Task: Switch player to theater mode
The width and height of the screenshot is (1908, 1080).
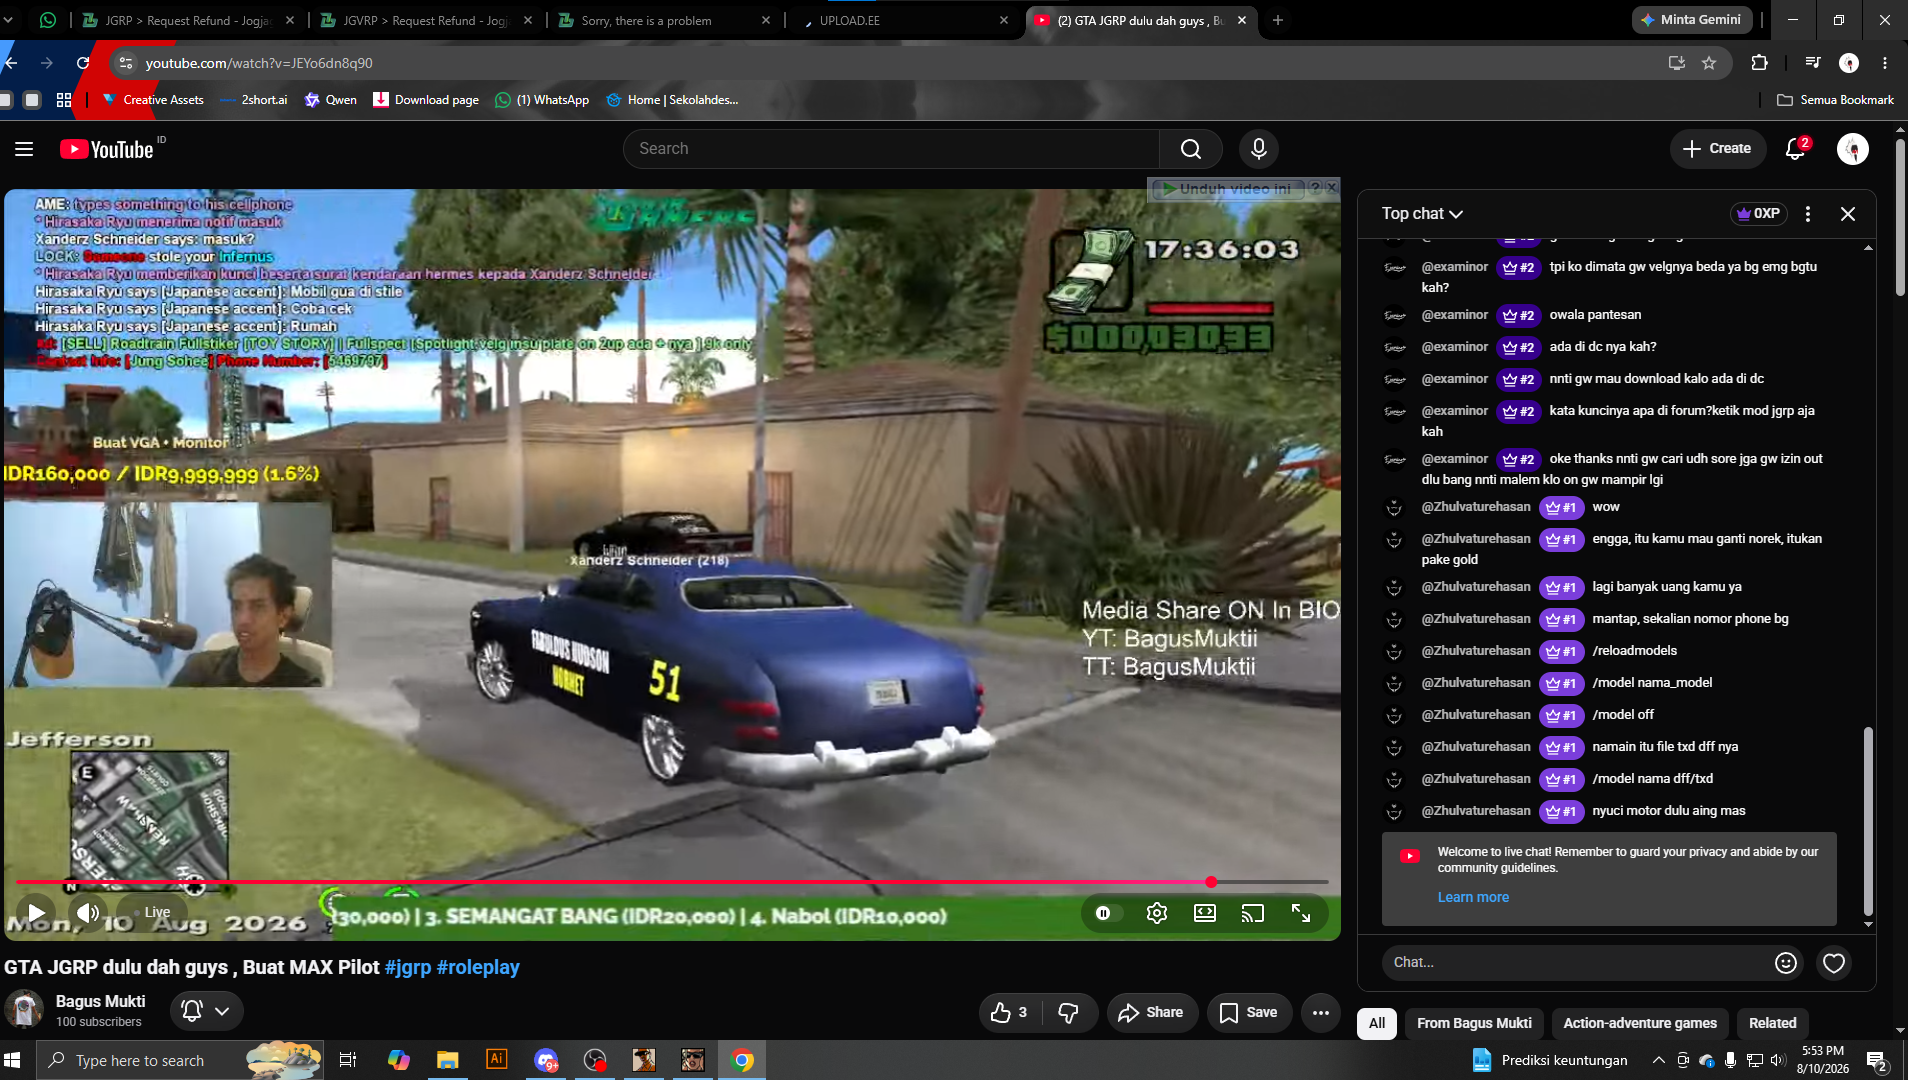Action: [x=1204, y=913]
